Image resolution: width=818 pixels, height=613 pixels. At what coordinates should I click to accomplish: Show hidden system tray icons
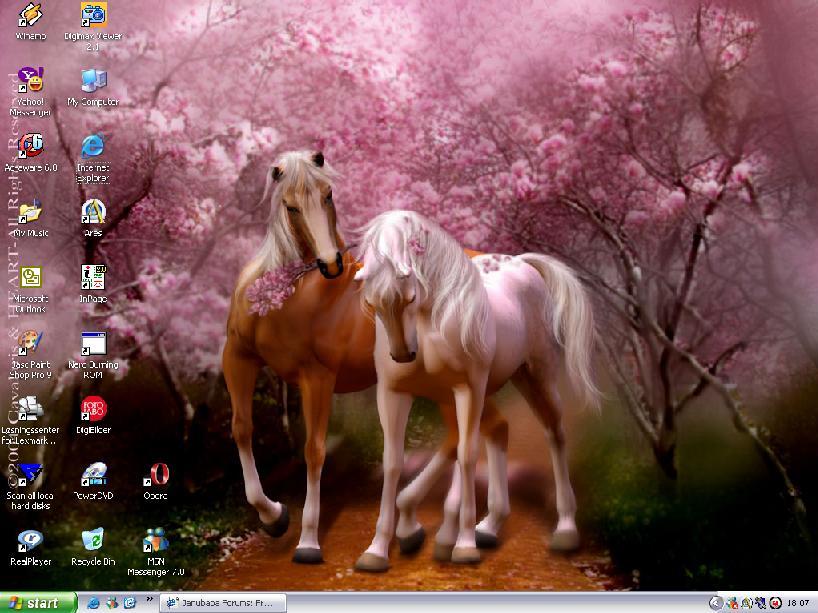tap(716, 603)
